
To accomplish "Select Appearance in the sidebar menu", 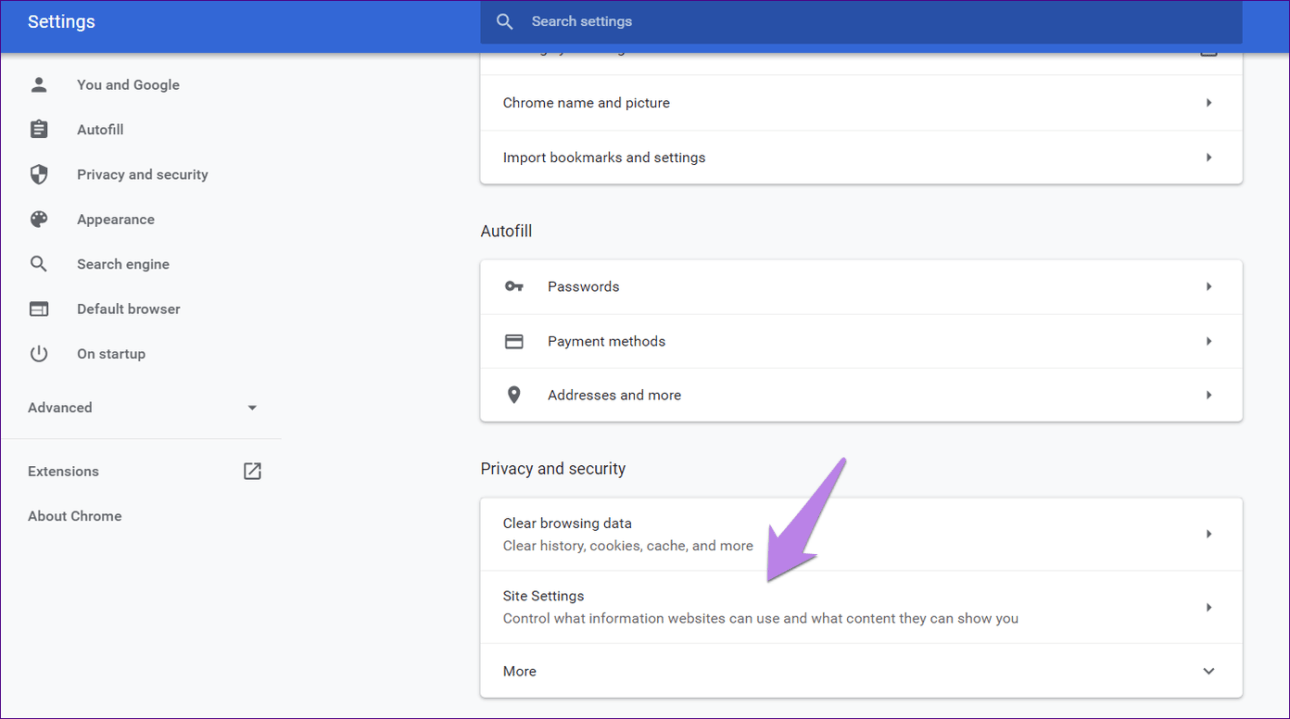I will [x=116, y=220].
